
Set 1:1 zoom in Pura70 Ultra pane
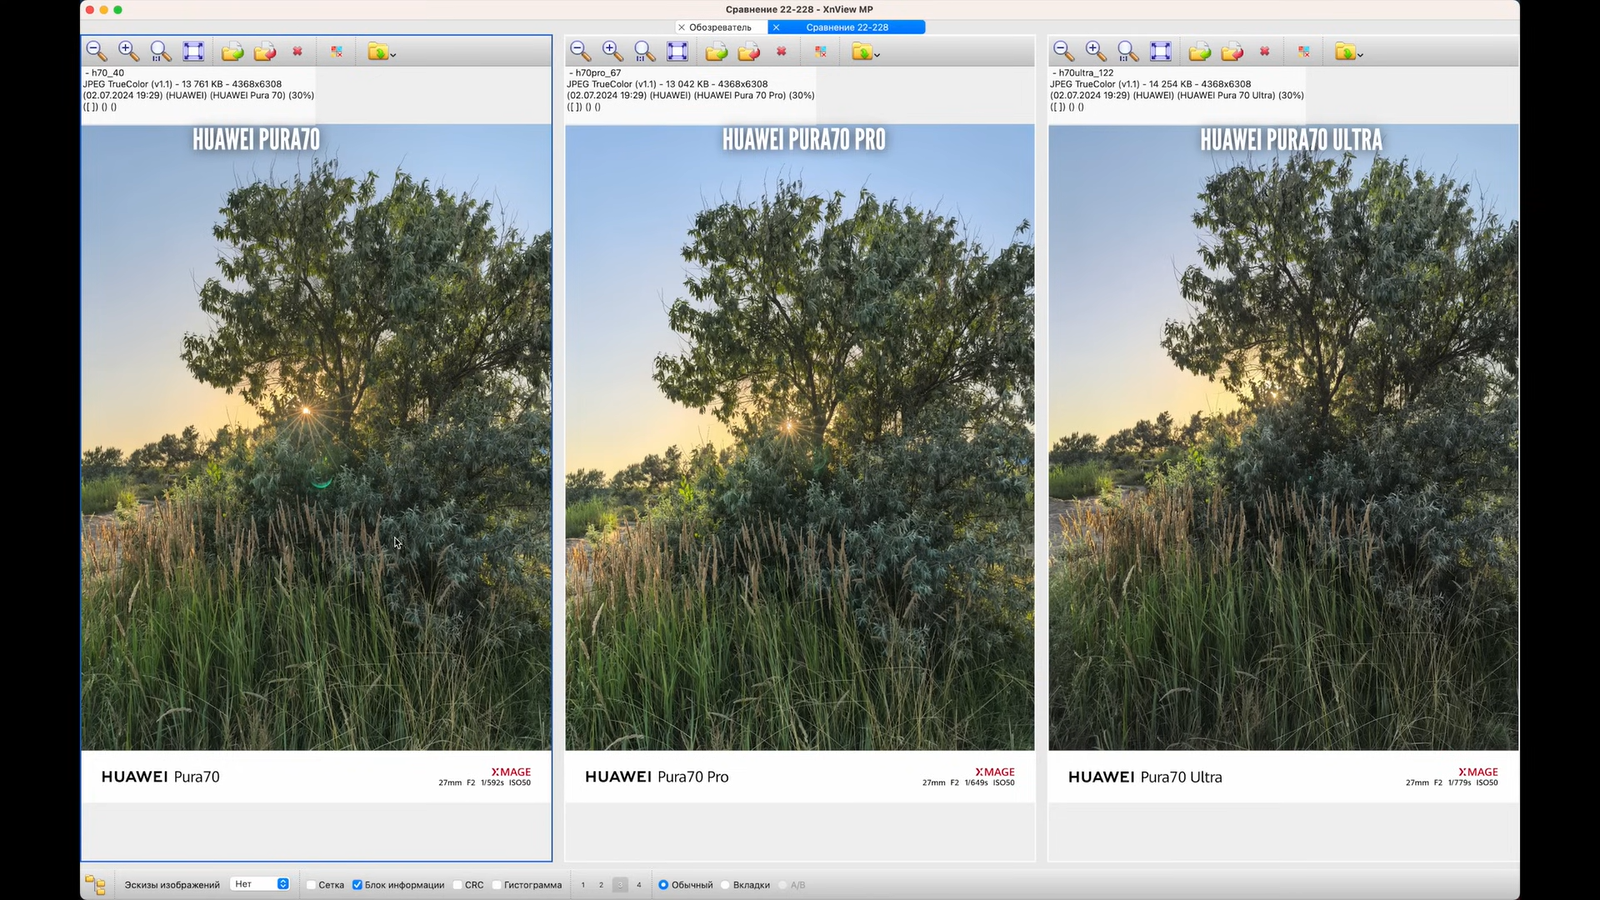(x=1128, y=51)
